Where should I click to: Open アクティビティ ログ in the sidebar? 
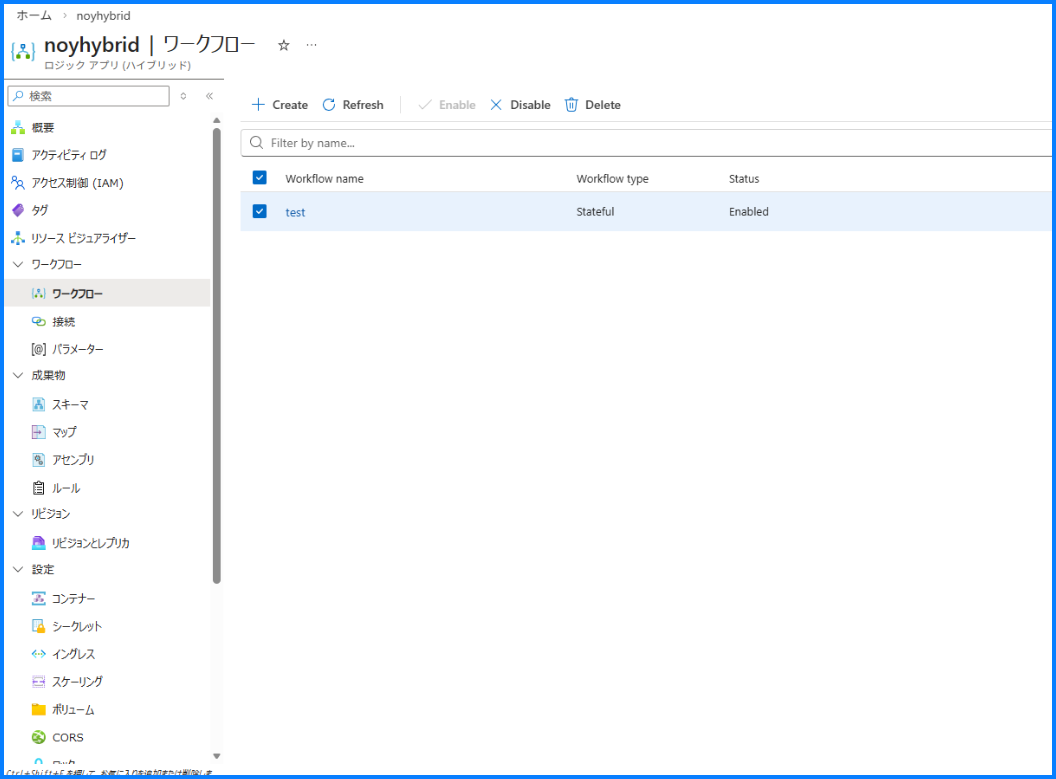click(69, 155)
